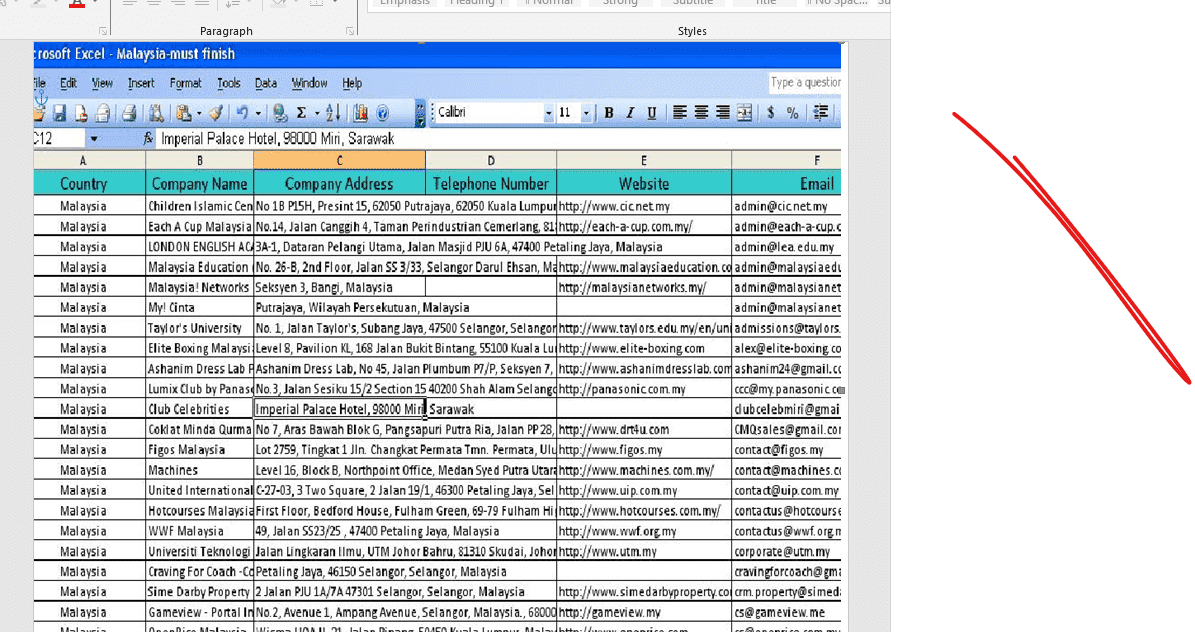The width and height of the screenshot is (1195, 632).
Task: Expand the Toolbar Options chevron
Action: click(420, 114)
